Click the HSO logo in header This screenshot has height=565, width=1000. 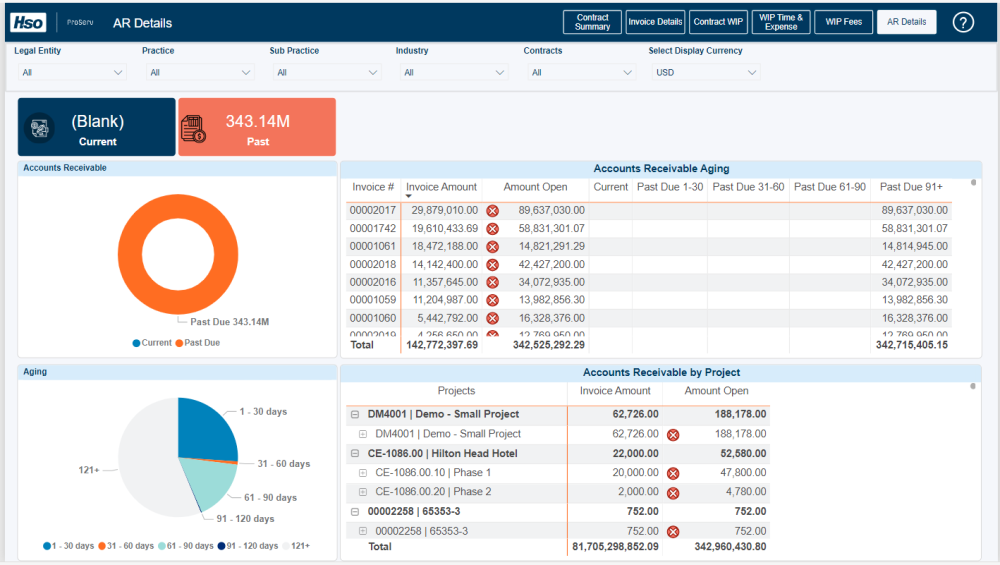coord(29,22)
